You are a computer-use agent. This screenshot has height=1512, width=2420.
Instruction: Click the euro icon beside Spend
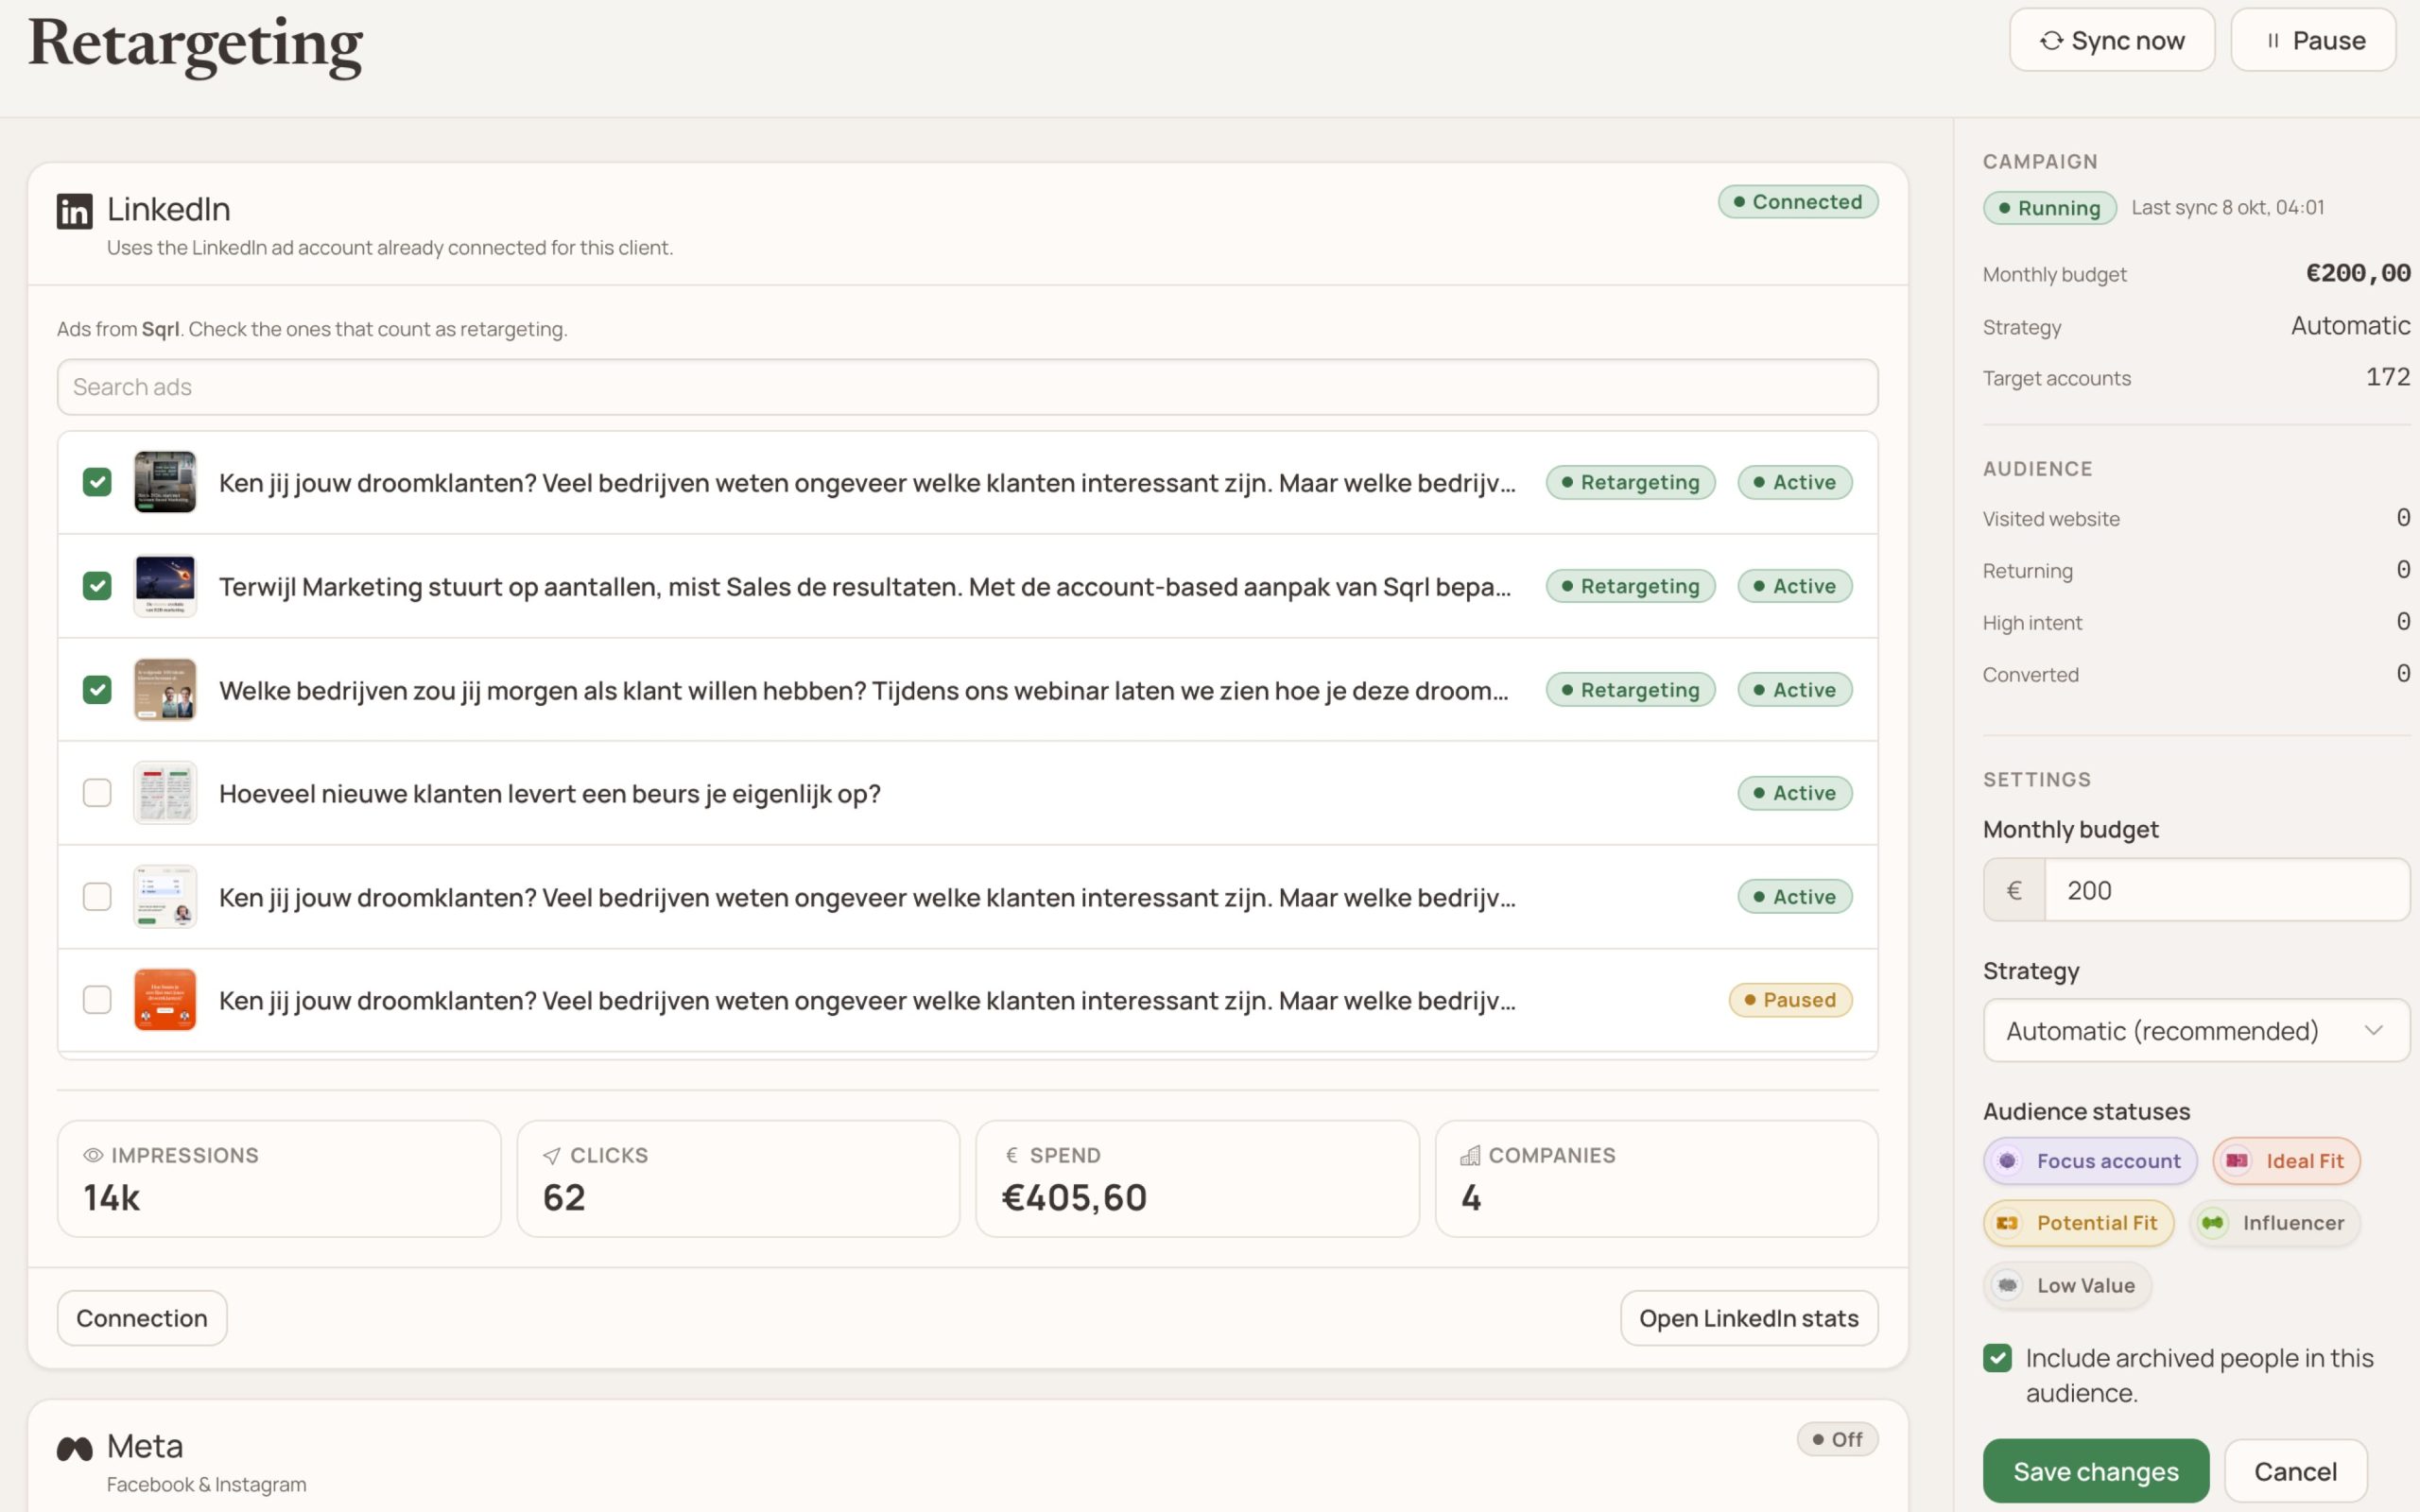(x=1012, y=1155)
